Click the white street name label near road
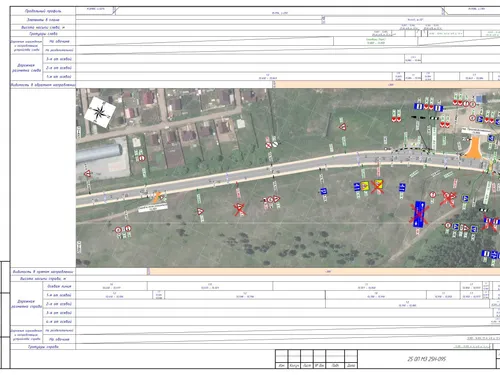Screen dimensions: 500x375 click(x=153, y=208)
